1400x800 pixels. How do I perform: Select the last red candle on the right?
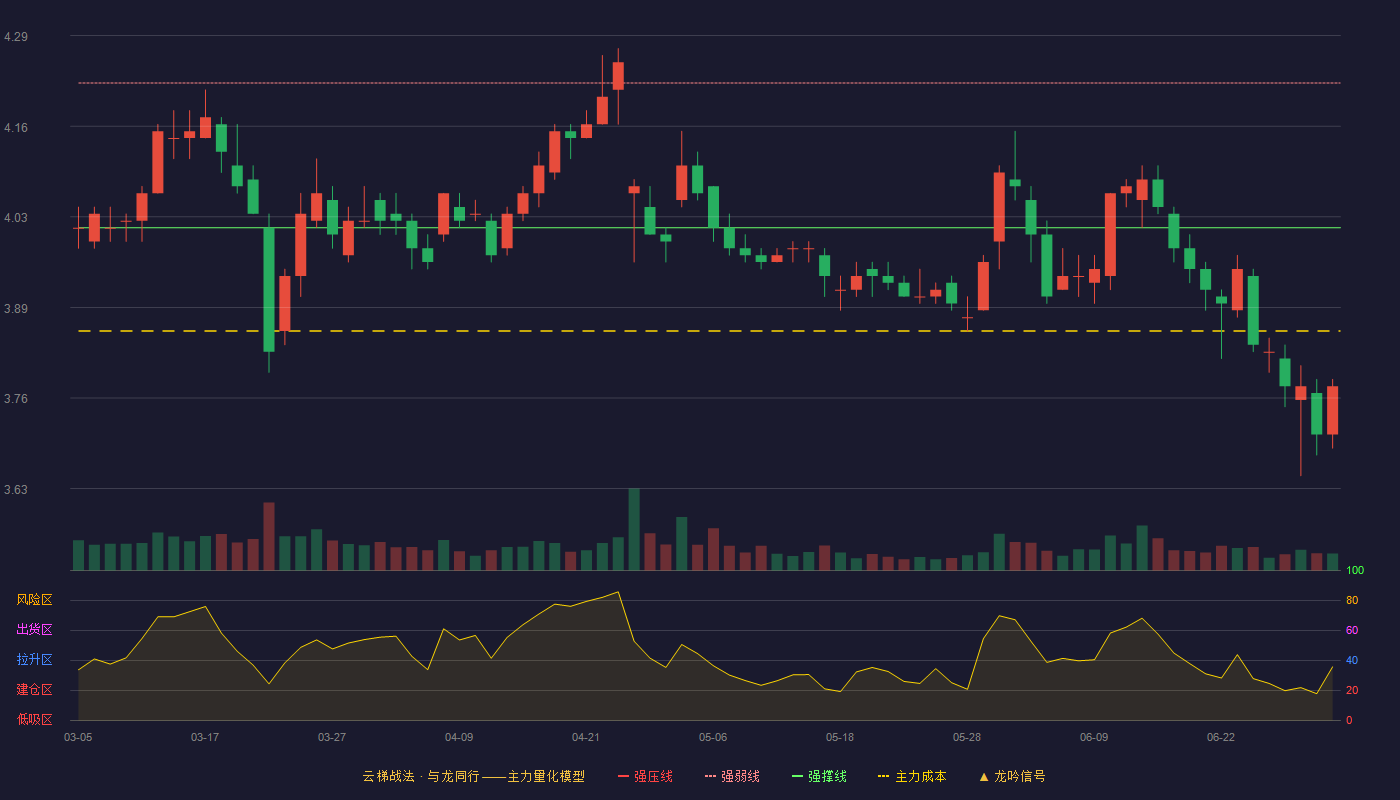(1333, 410)
